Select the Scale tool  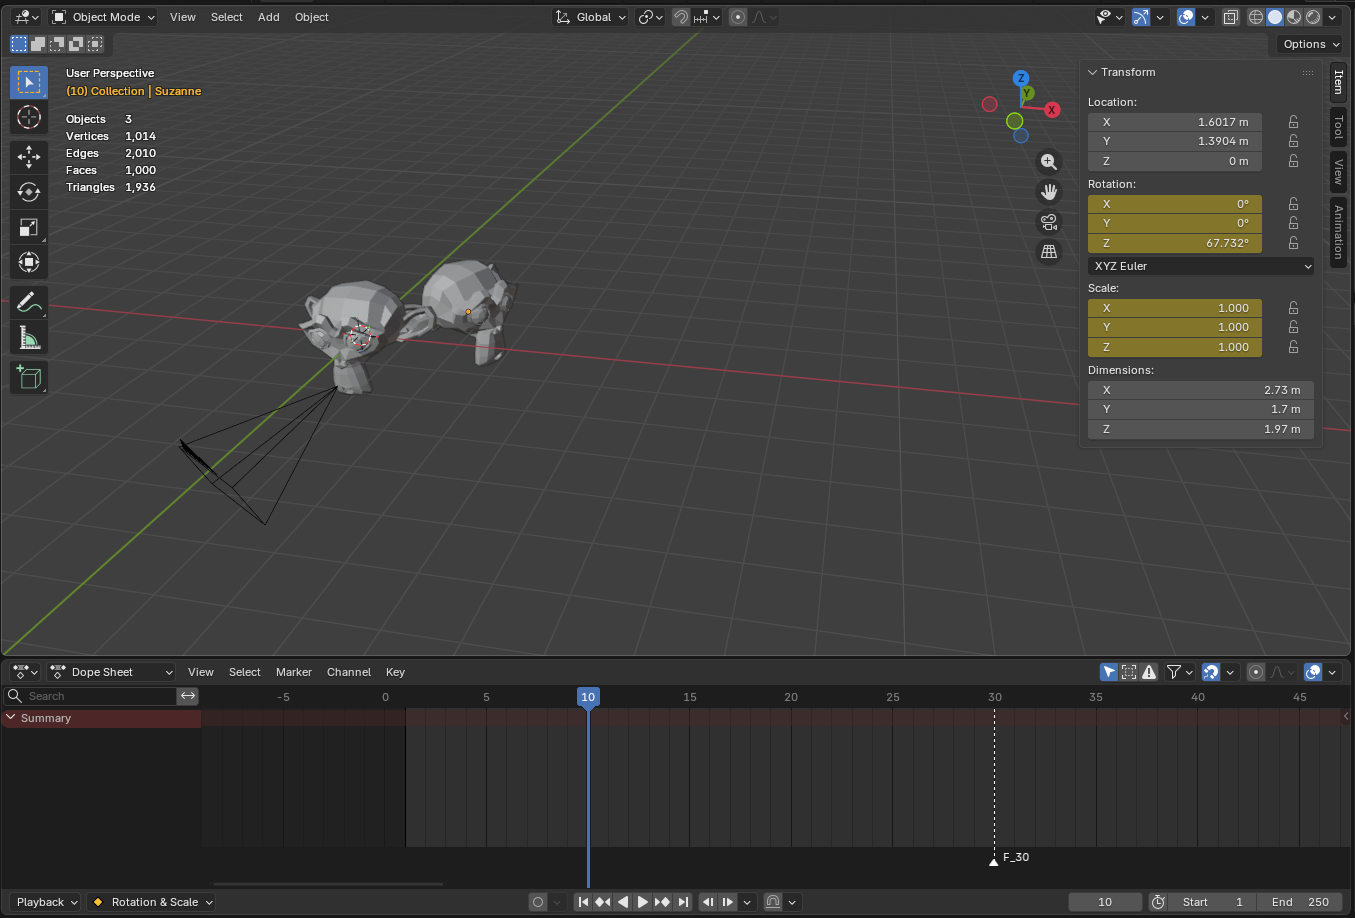click(29, 227)
